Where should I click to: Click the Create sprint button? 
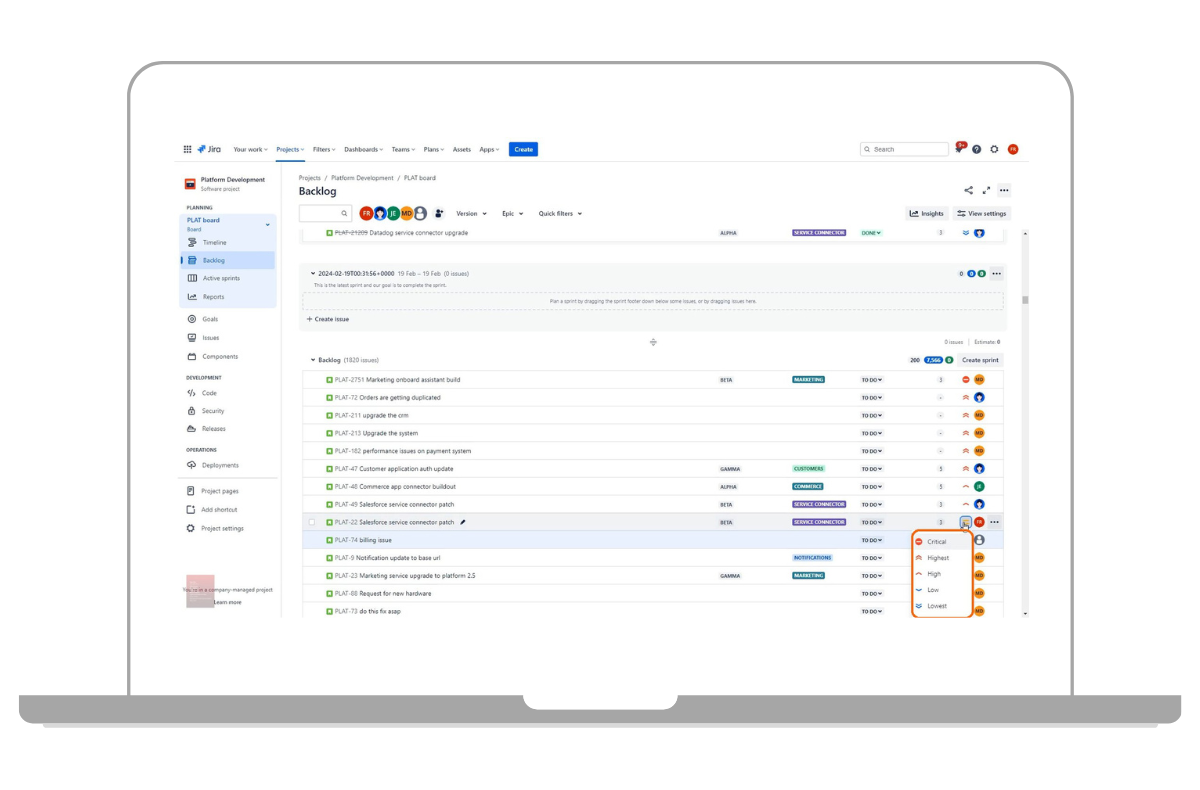pyautogui.click(x=979, y=360)
